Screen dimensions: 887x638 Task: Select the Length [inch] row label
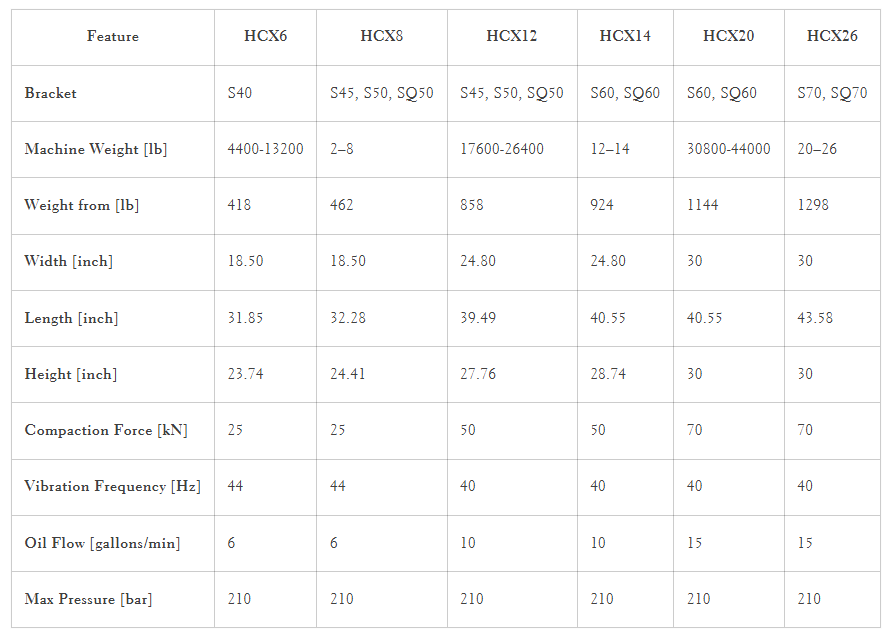(x=71, y=318)
